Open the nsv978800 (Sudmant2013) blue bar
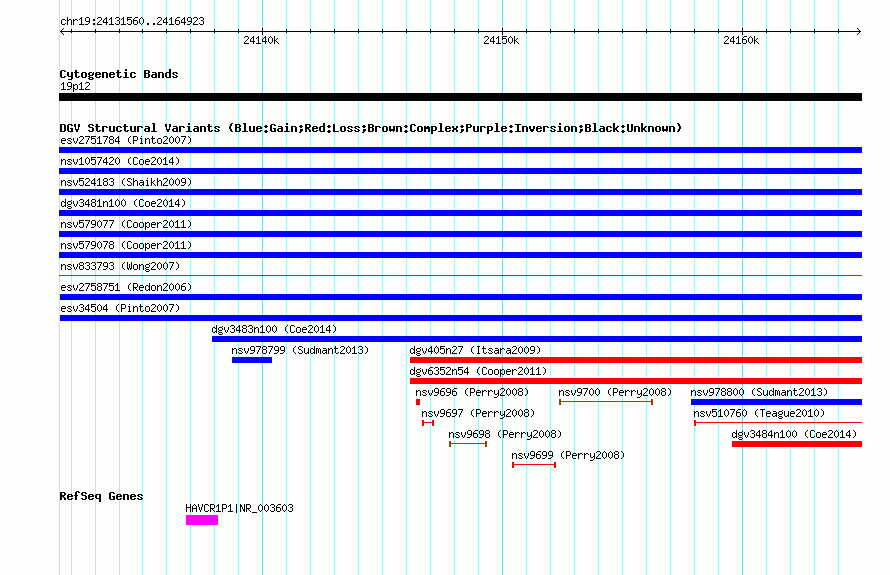This screenshot has width=890, height=575. tap(776, 402)
